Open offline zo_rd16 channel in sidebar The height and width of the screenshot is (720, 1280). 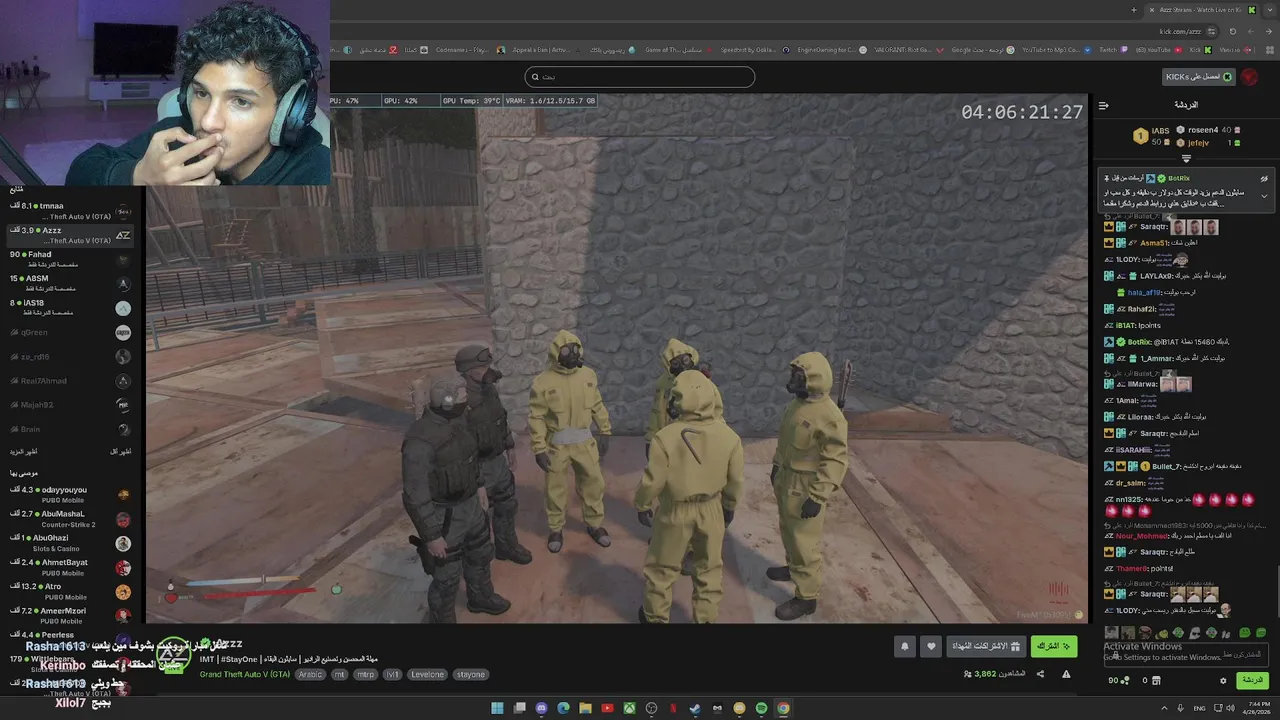pyautogui.click(x=70, y=356)
